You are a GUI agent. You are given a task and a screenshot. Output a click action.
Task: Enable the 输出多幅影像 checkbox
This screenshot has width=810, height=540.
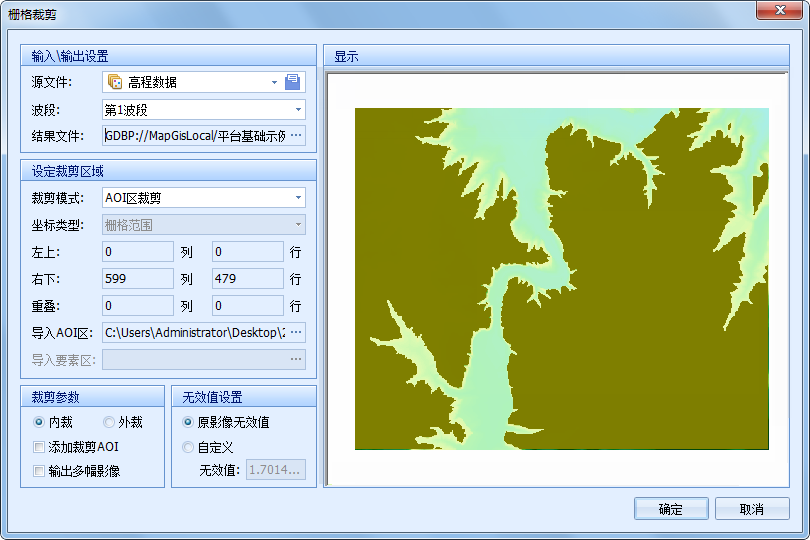[39, 471]
